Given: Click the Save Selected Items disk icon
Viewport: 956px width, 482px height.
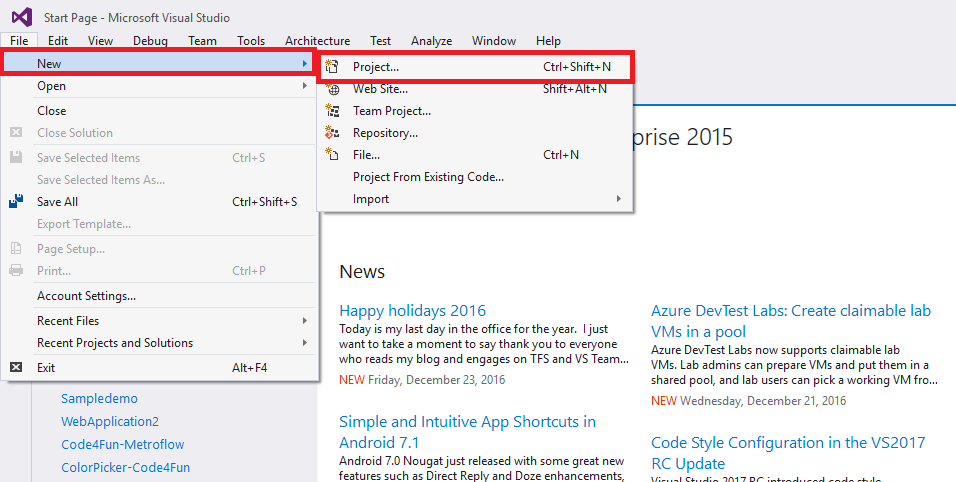Looking at the screenshot, I should tap(16, 157).
